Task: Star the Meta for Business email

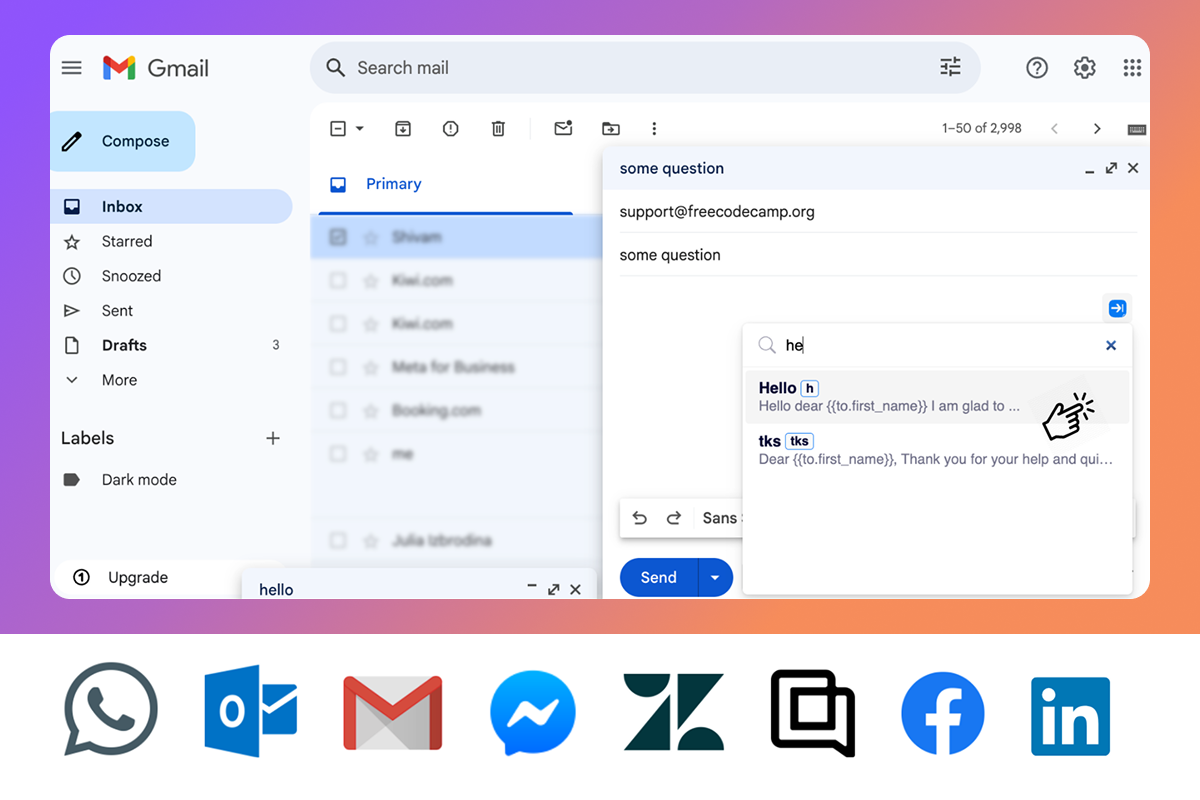Action: point(371,367)
